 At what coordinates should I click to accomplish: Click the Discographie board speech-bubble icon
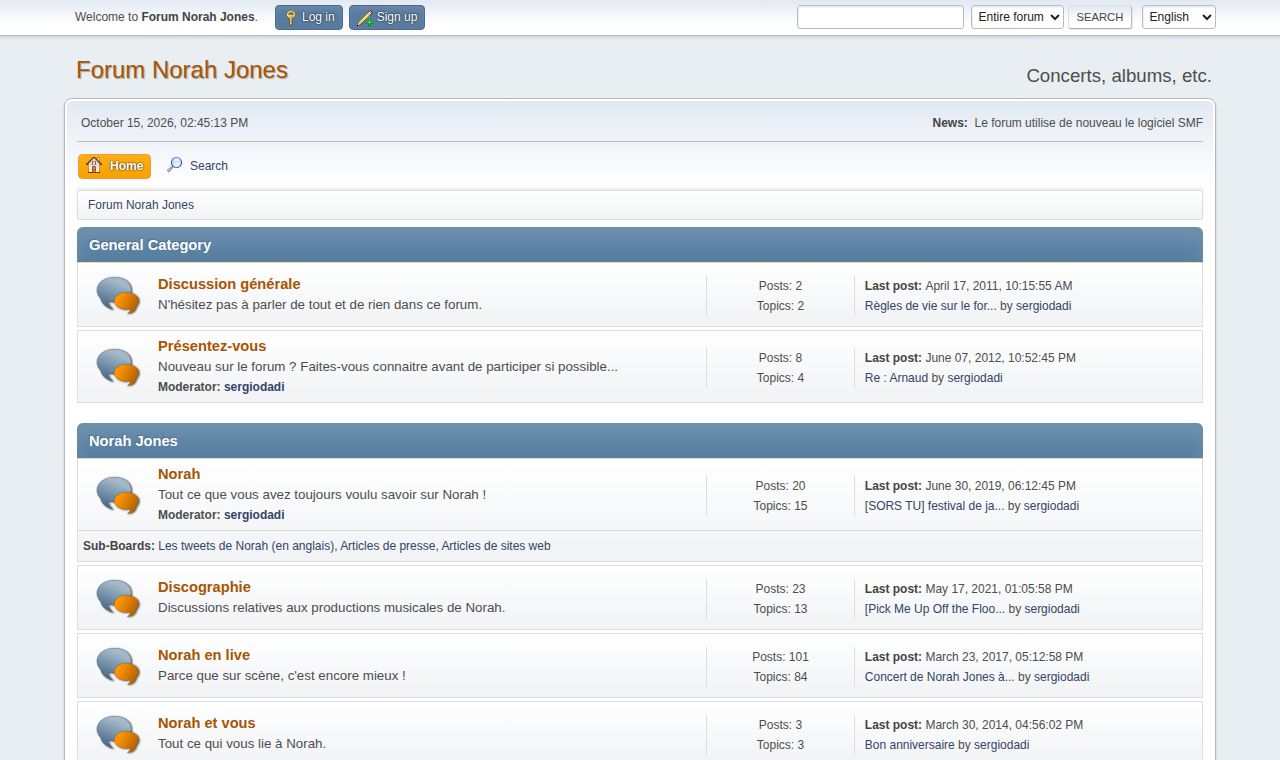(118, 598)
